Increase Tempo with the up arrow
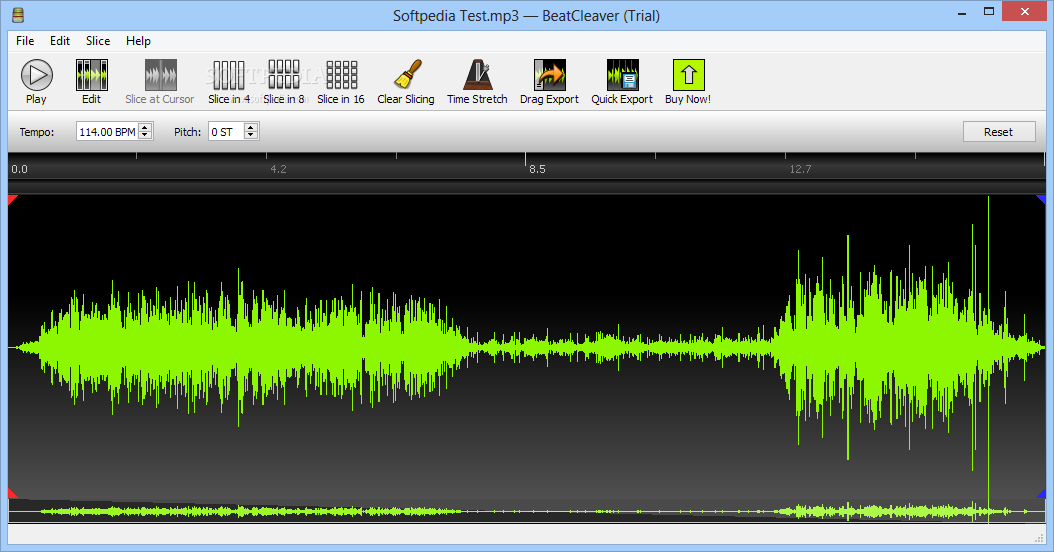1054x552 pixels. click(145, 127)
